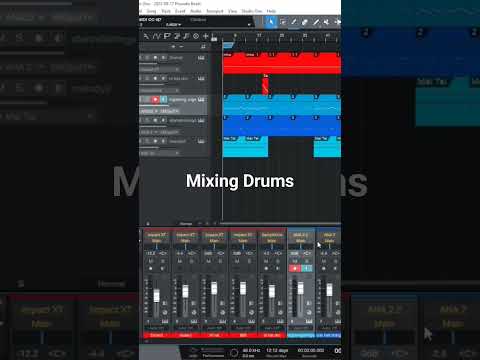Open the Song menu
Viewport: 480px width, 360px height.
[x=152, y=11]
